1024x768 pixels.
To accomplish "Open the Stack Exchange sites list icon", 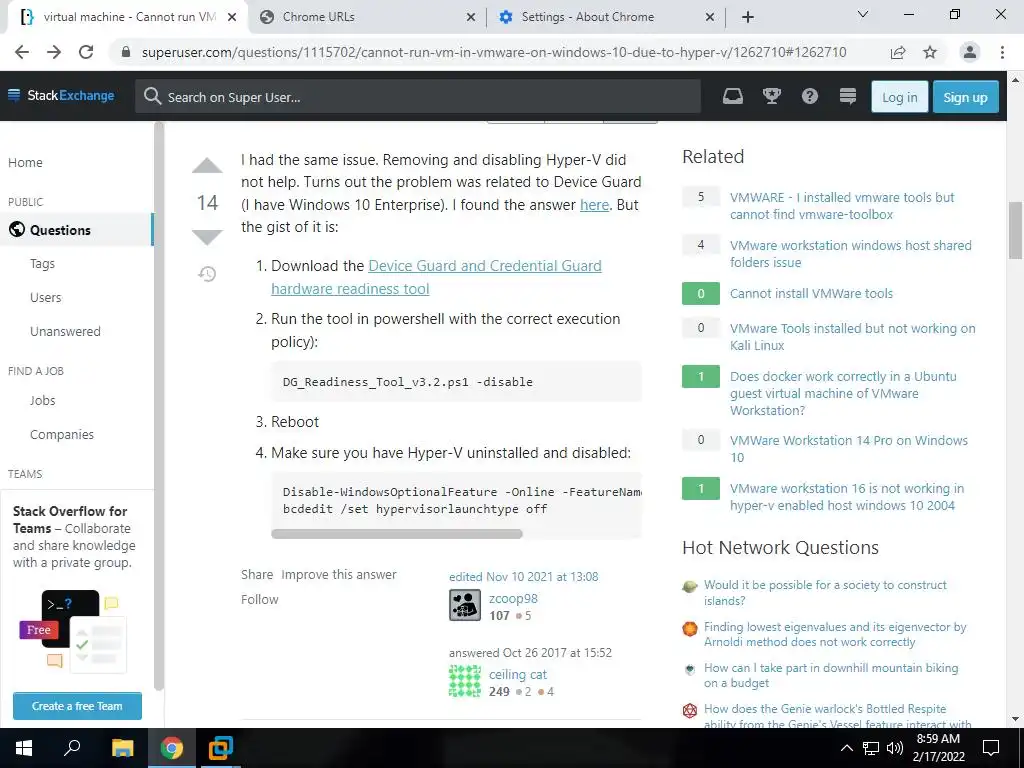I will [x=848, y=97].
